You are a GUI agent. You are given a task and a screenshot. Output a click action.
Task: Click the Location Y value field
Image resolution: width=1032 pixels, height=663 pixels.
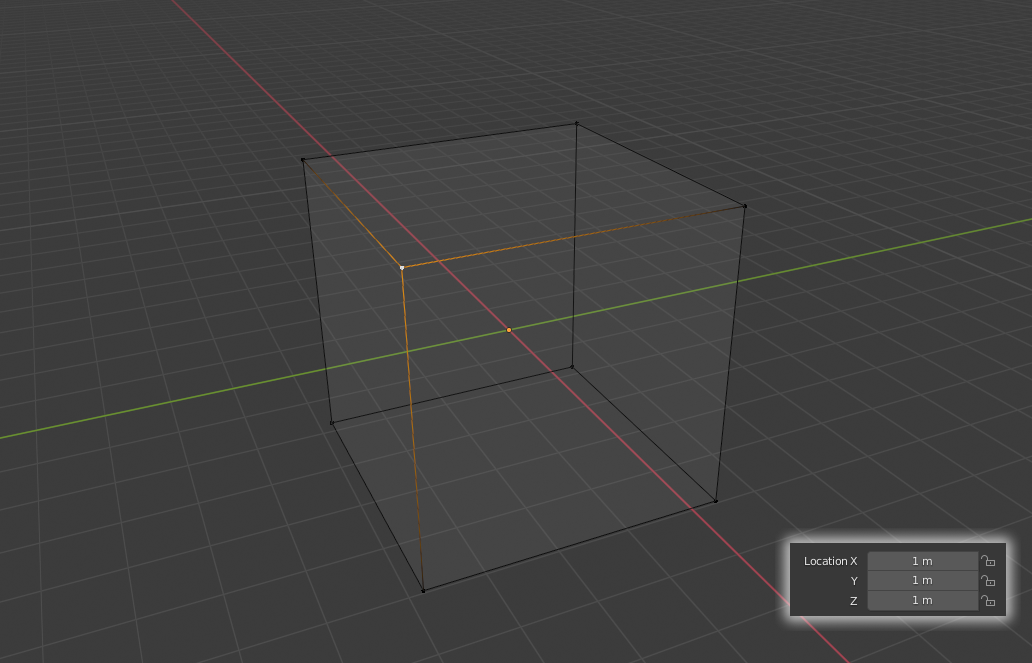pyautogui.click(x=922, y=581)
